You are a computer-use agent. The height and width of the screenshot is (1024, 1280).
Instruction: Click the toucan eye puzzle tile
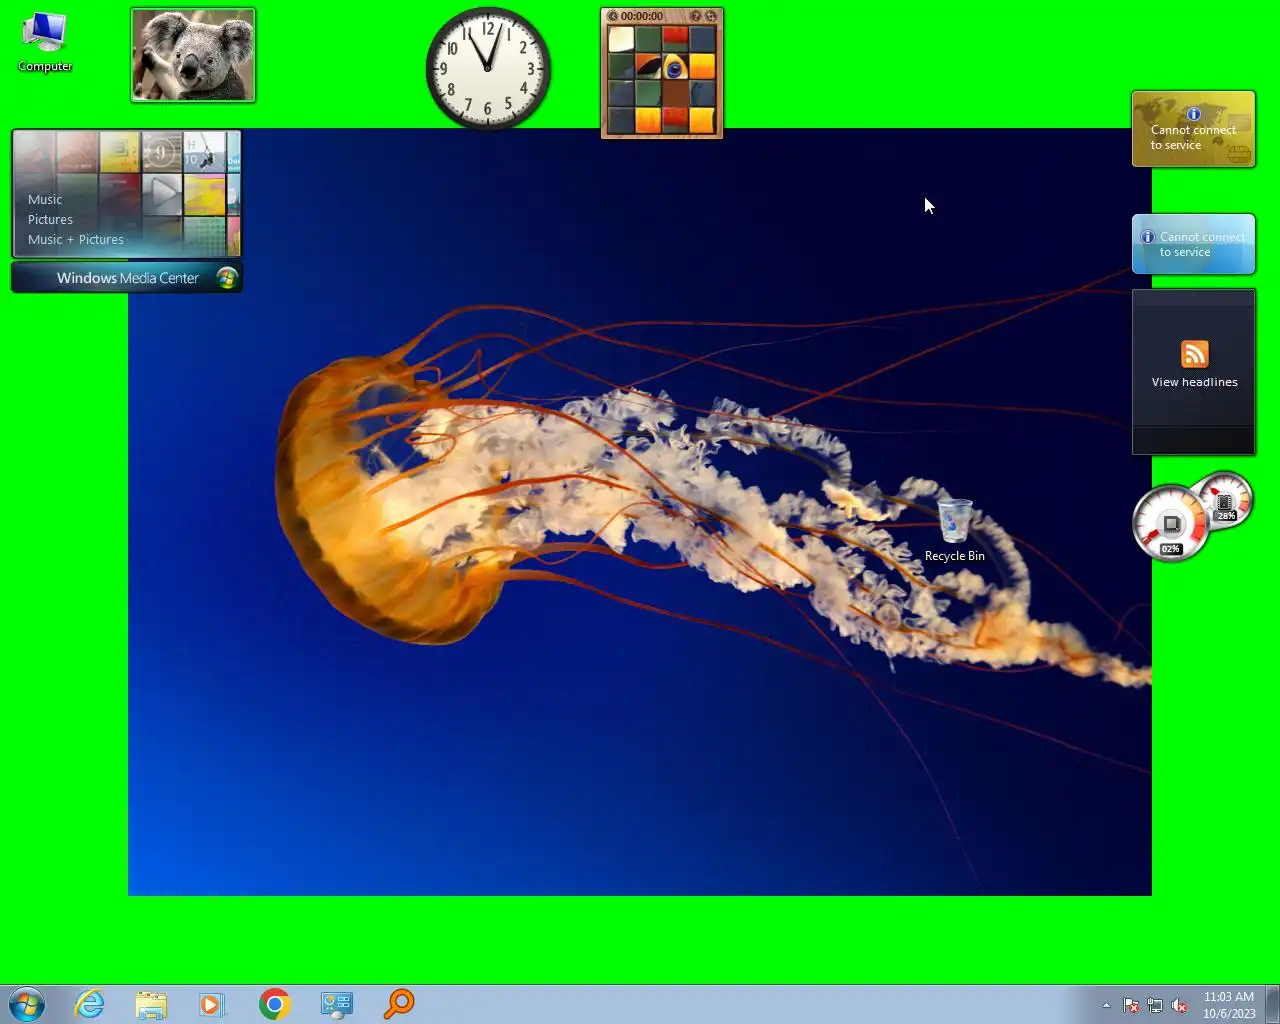click(675, 67)
